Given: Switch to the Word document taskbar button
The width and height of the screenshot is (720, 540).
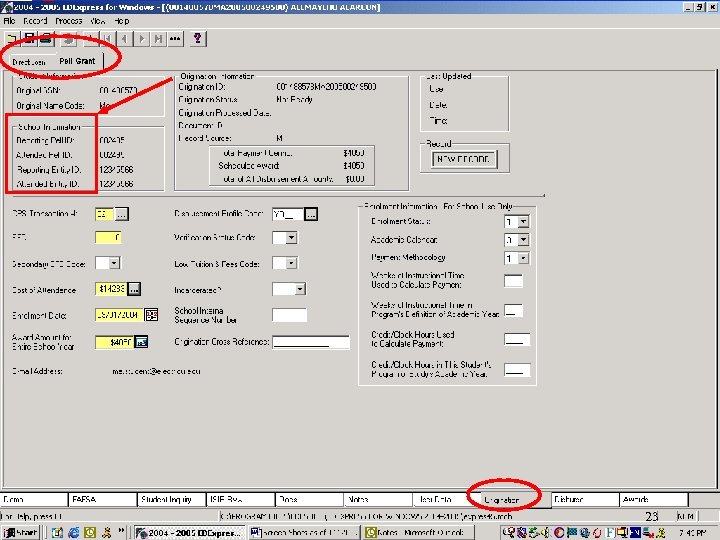Looking at the screenshot, I should [x=304, y=533].
